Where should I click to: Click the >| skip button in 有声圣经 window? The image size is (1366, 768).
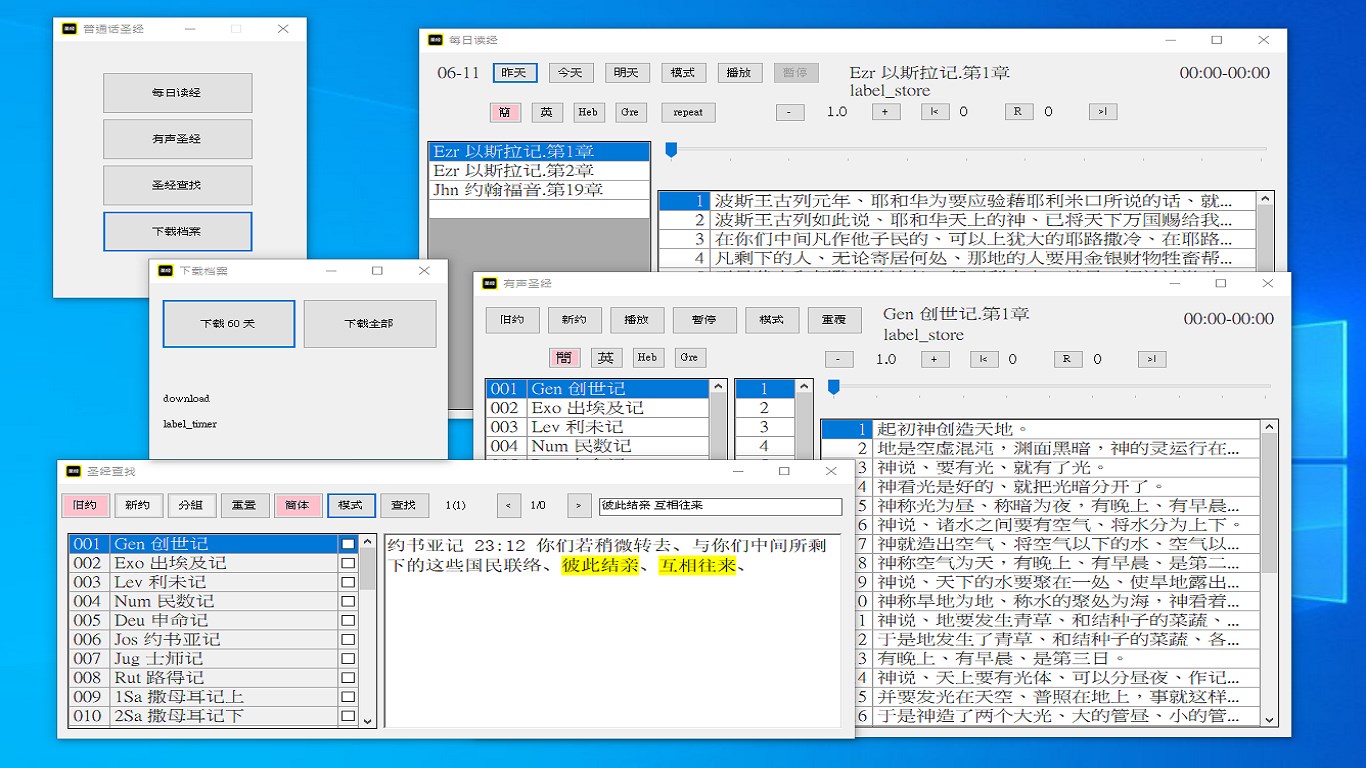(x=1151, y=359)
